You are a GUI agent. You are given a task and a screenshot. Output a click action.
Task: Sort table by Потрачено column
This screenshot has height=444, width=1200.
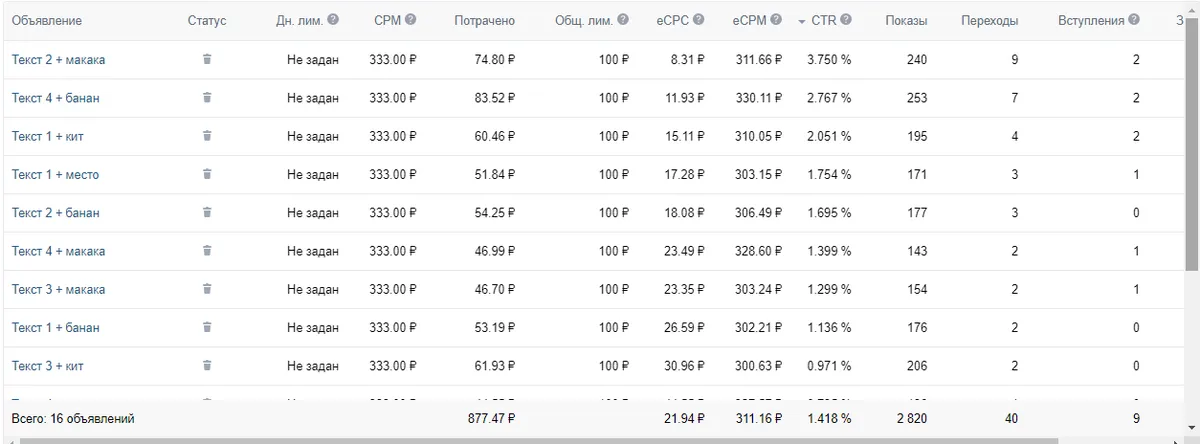coord(484,21)
